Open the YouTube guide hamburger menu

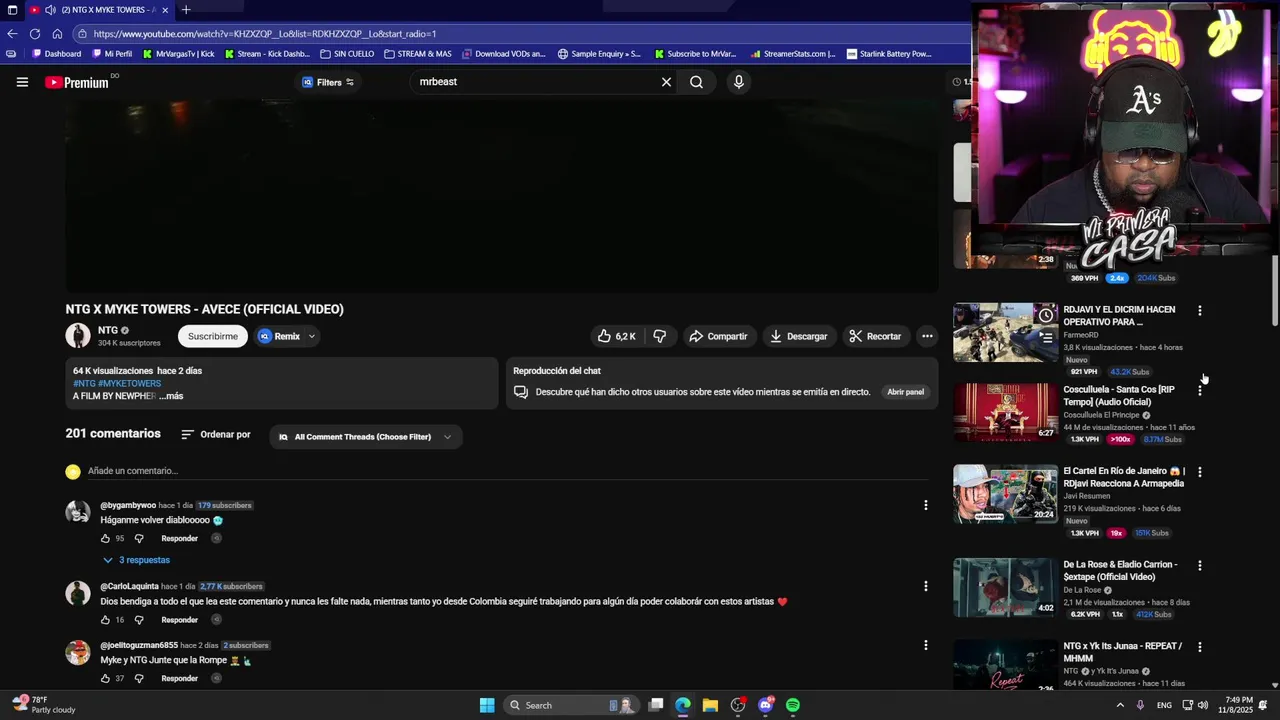(x=22, y=82)
